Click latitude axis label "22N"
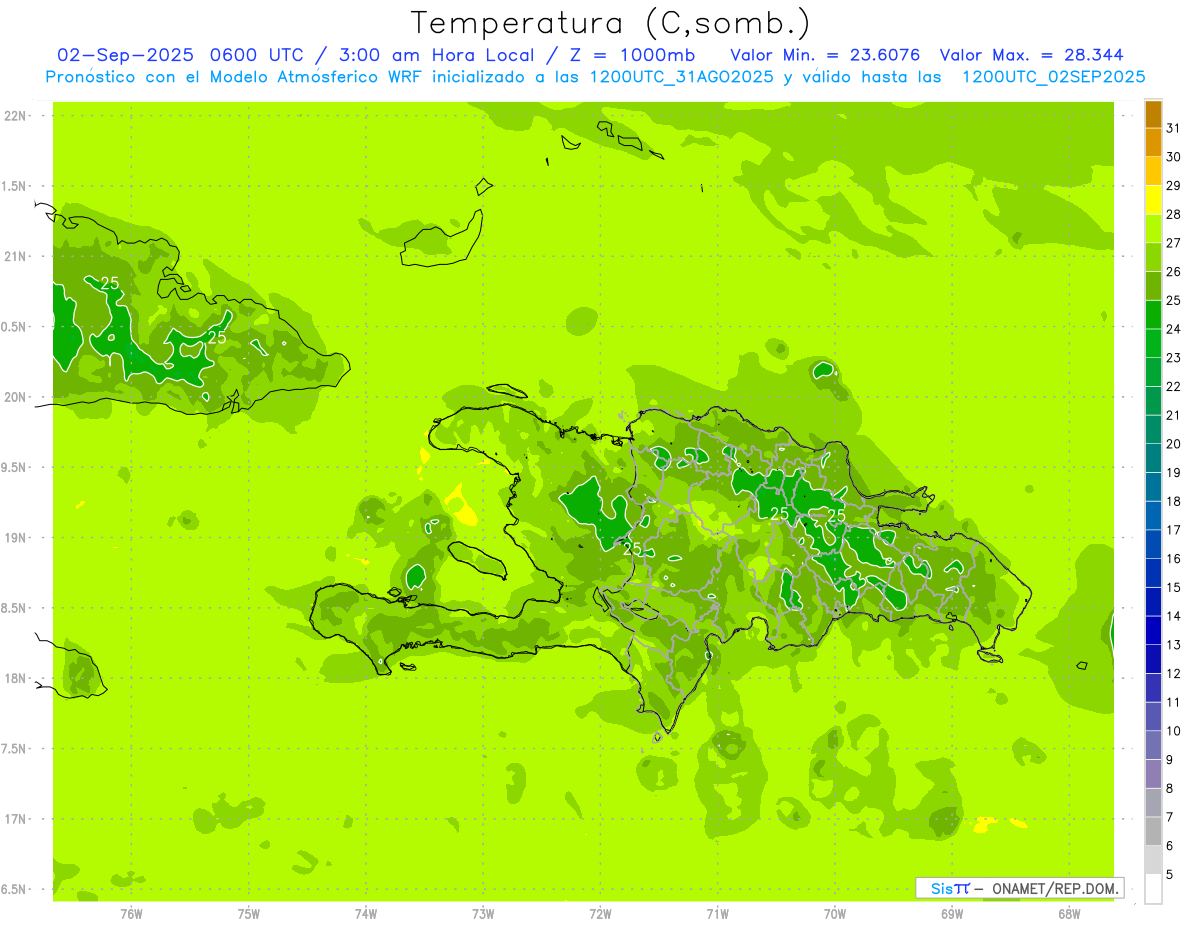 tap(15, 116)
